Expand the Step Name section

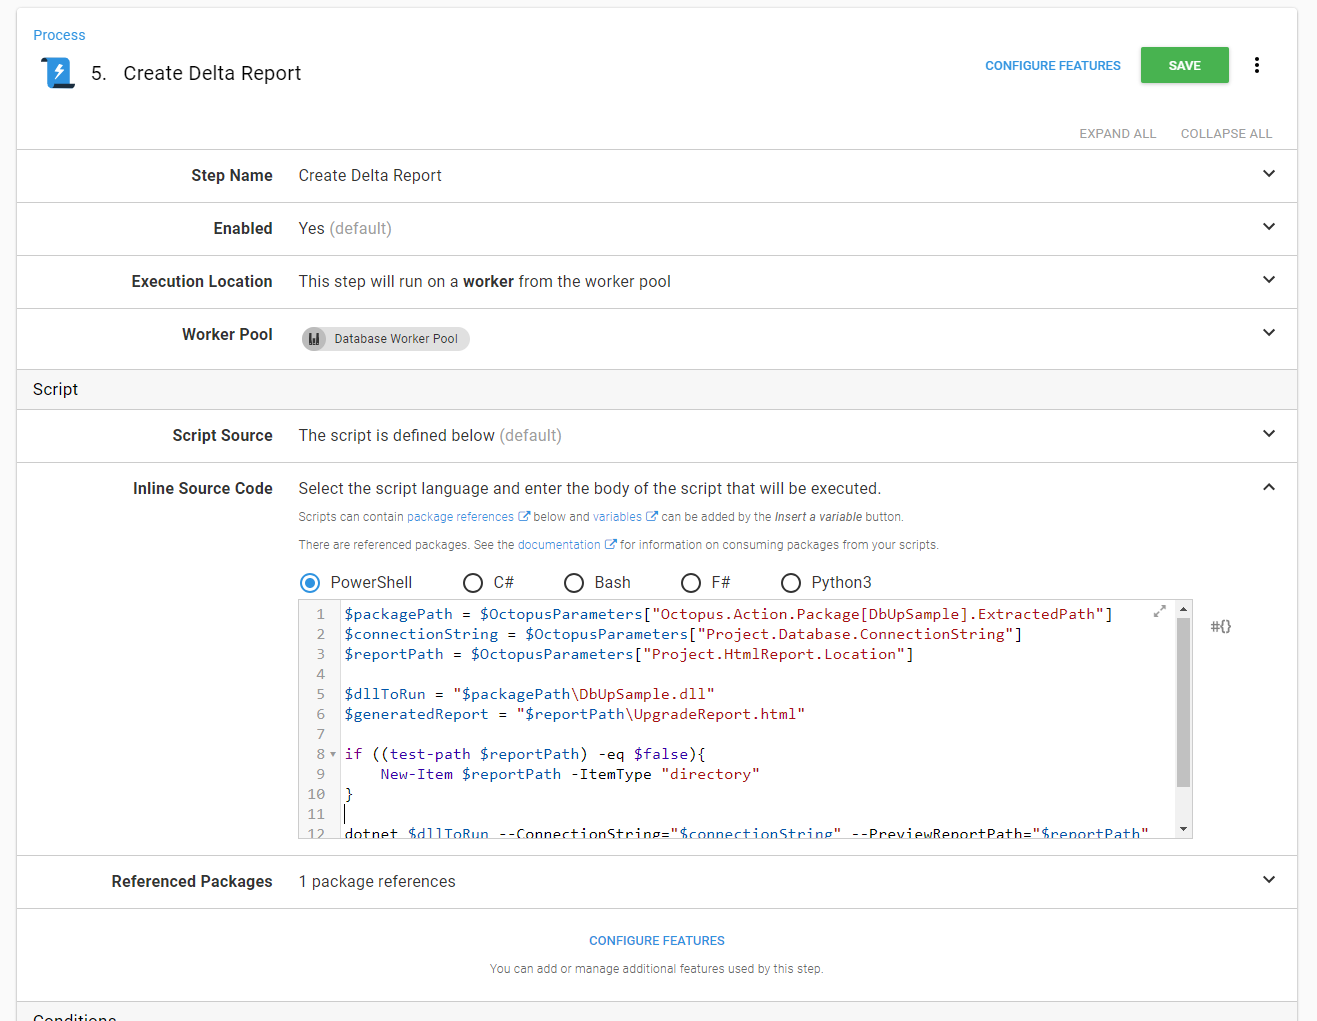[x=1268, y=174]
